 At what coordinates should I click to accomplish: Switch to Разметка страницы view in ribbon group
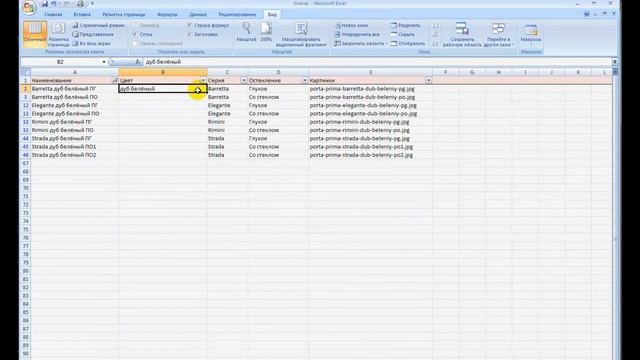point(58,34)
